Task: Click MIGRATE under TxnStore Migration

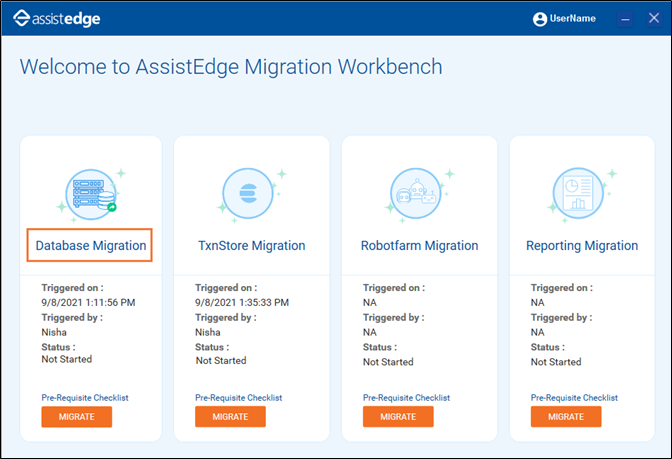Action: point(230,417)
